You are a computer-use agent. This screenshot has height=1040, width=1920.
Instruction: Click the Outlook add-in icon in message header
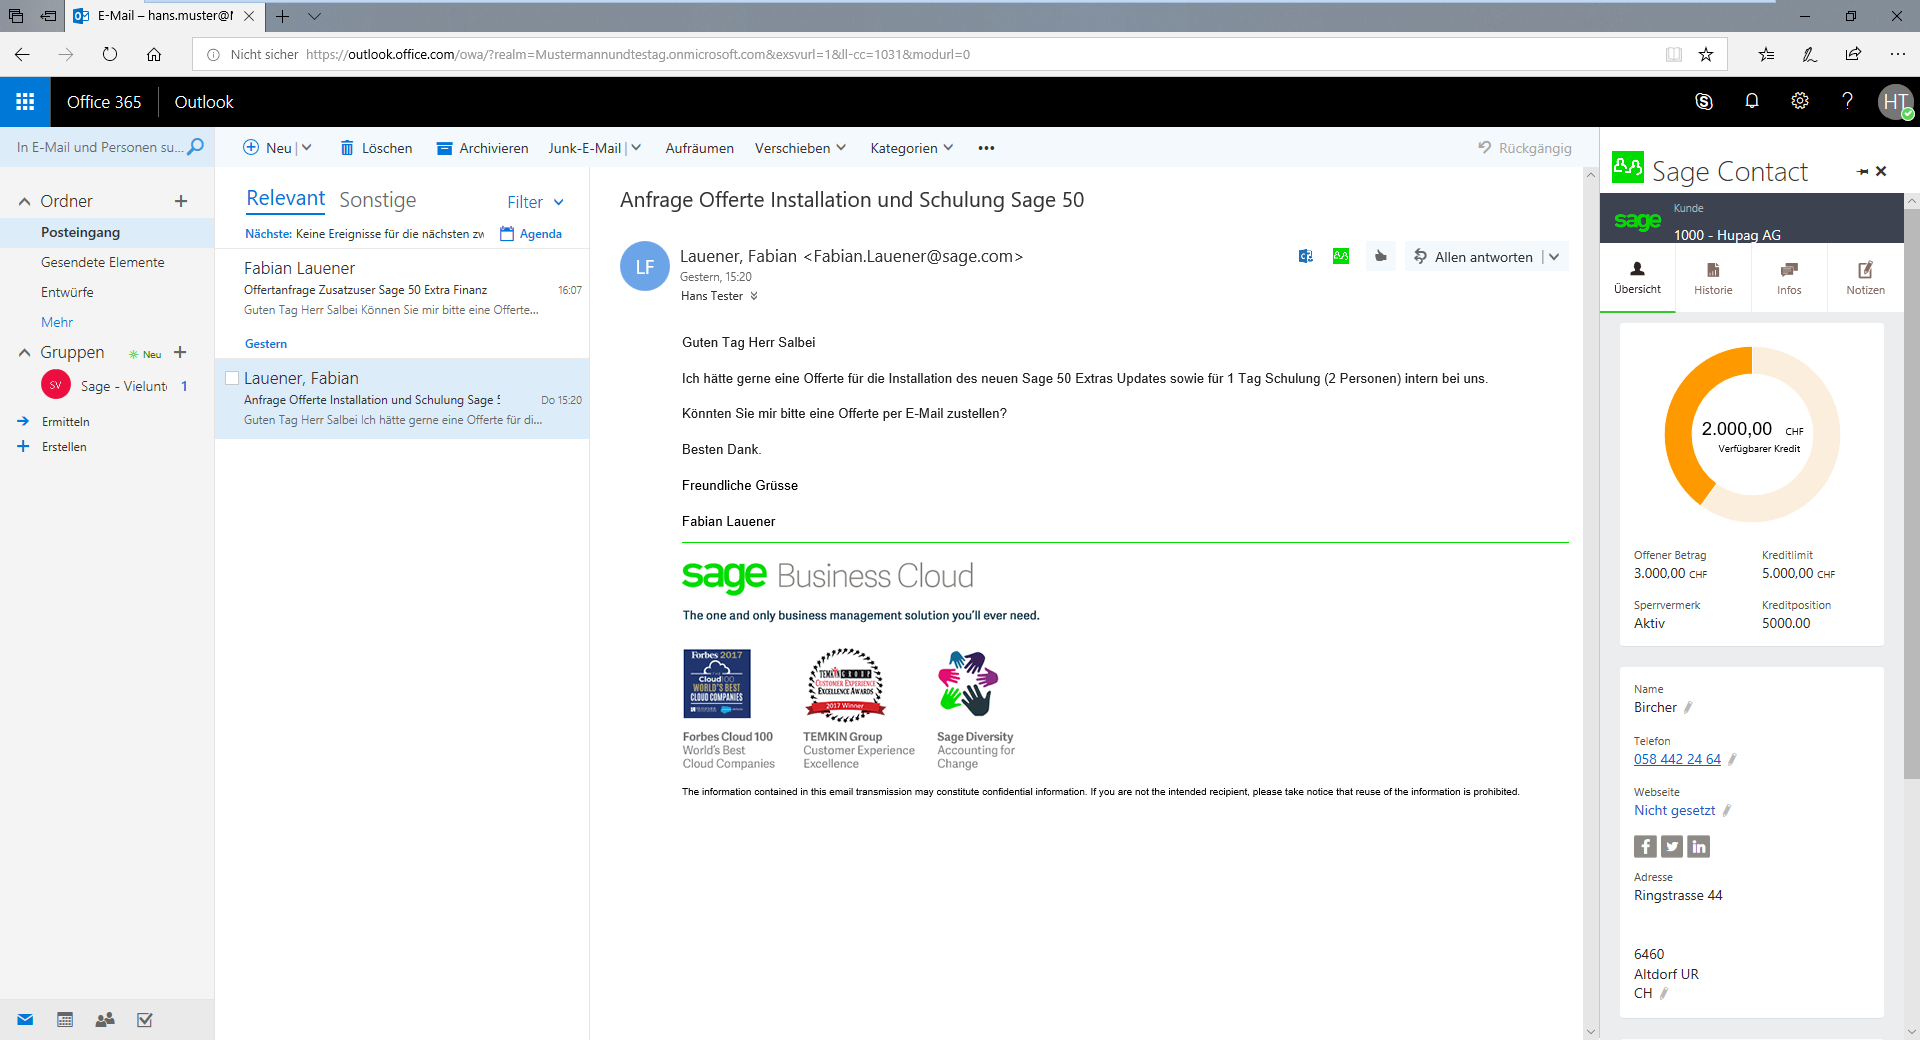pyautogui.click(x=1306, y=256)
